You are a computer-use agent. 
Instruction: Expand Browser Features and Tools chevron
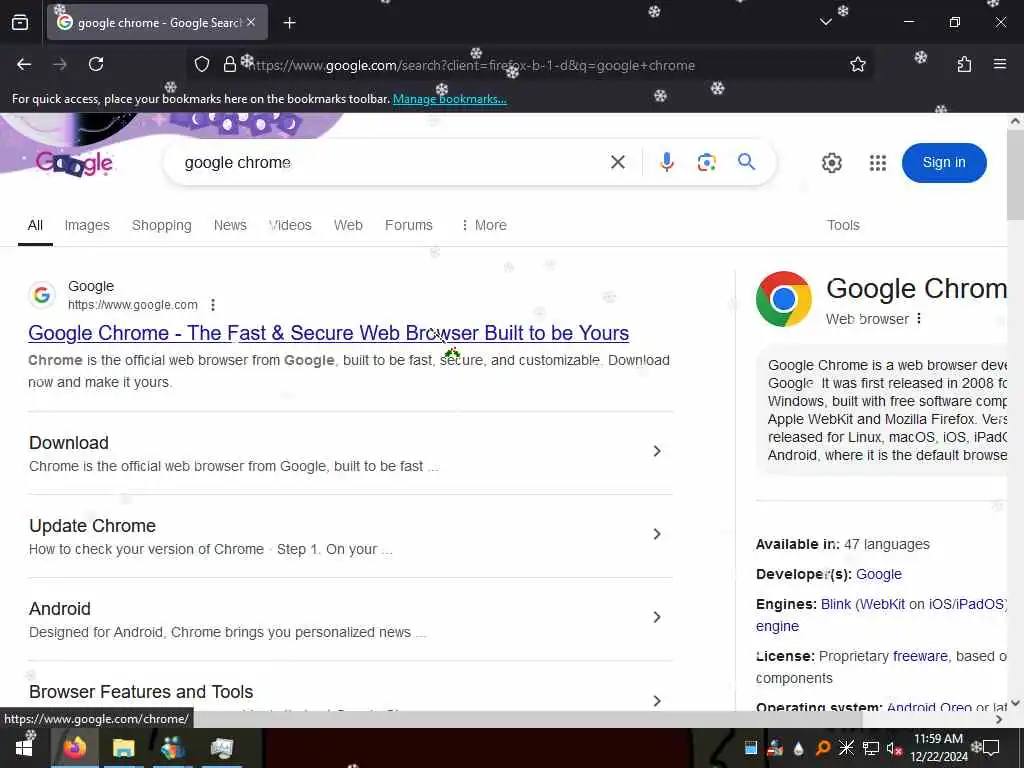[657, 701]
